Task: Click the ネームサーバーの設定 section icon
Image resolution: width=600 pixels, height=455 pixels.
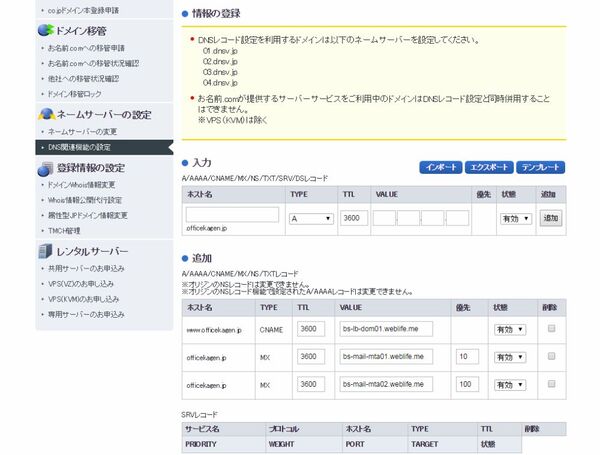Action: tap(46, 114)
